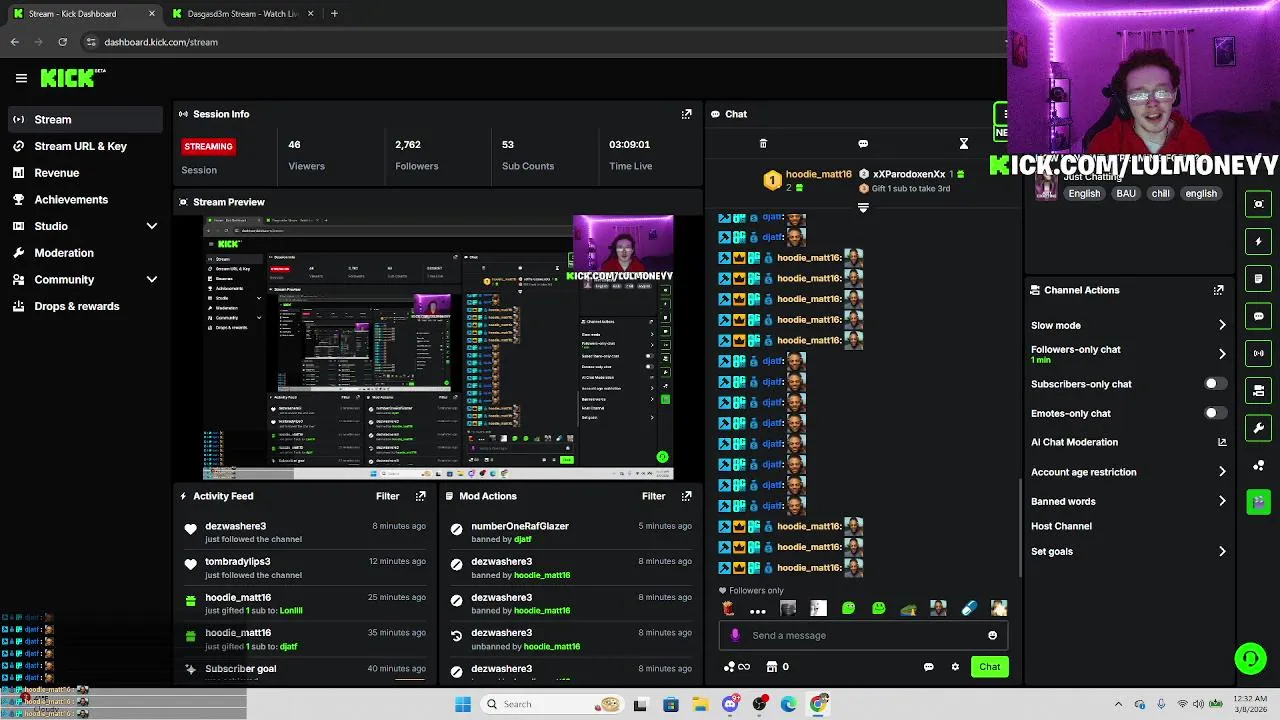This screenshot has height=720, width=1280.
Task: Open a new browser tab
Action: click(334, 14)
